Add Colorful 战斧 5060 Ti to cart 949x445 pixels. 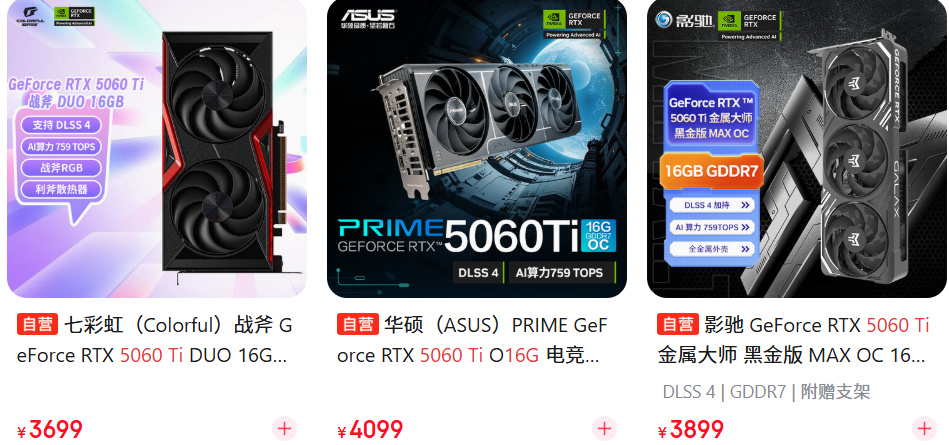point(284,429)
